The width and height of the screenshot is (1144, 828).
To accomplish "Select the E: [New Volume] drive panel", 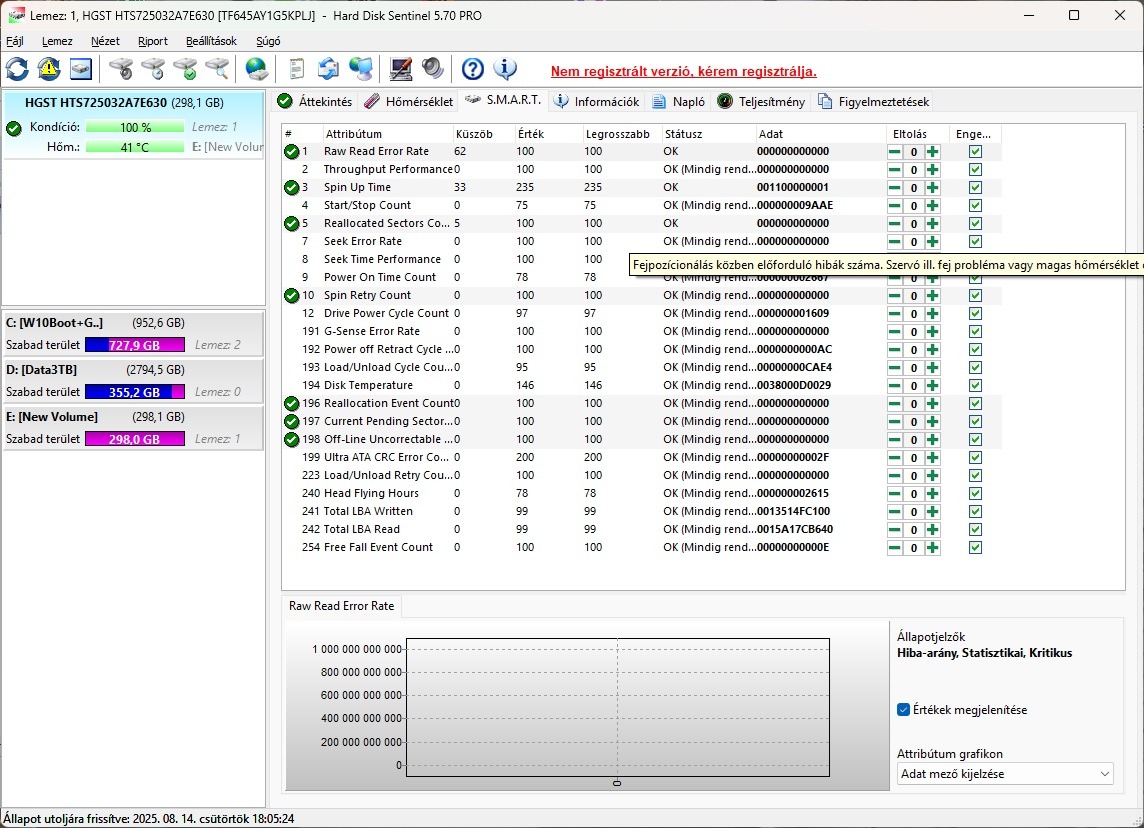I will click(x=134, y=427).
